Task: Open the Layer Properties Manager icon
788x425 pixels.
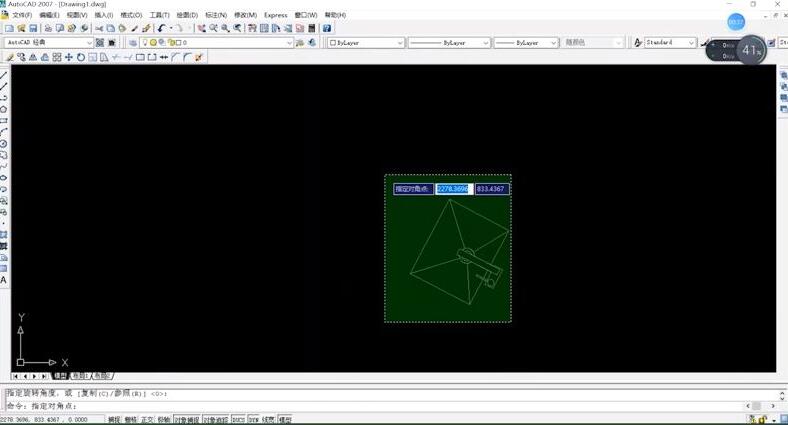Action: pyautogui.click(x=133, y=43)
